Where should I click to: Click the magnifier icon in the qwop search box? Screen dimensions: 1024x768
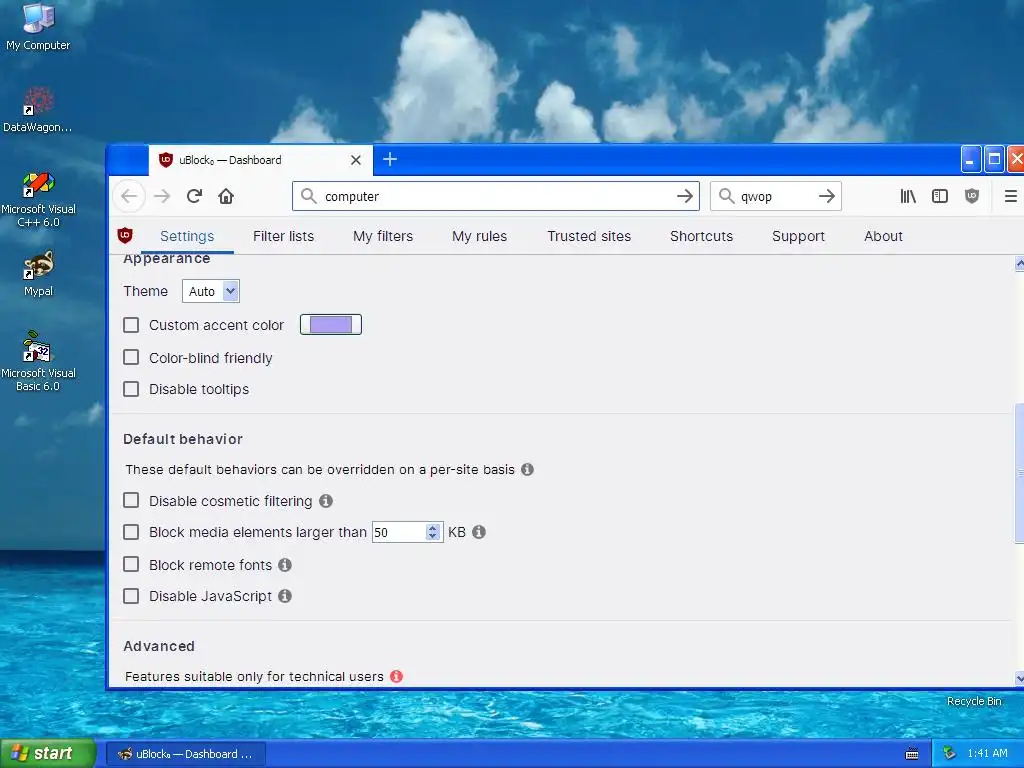tap(726, 196)
